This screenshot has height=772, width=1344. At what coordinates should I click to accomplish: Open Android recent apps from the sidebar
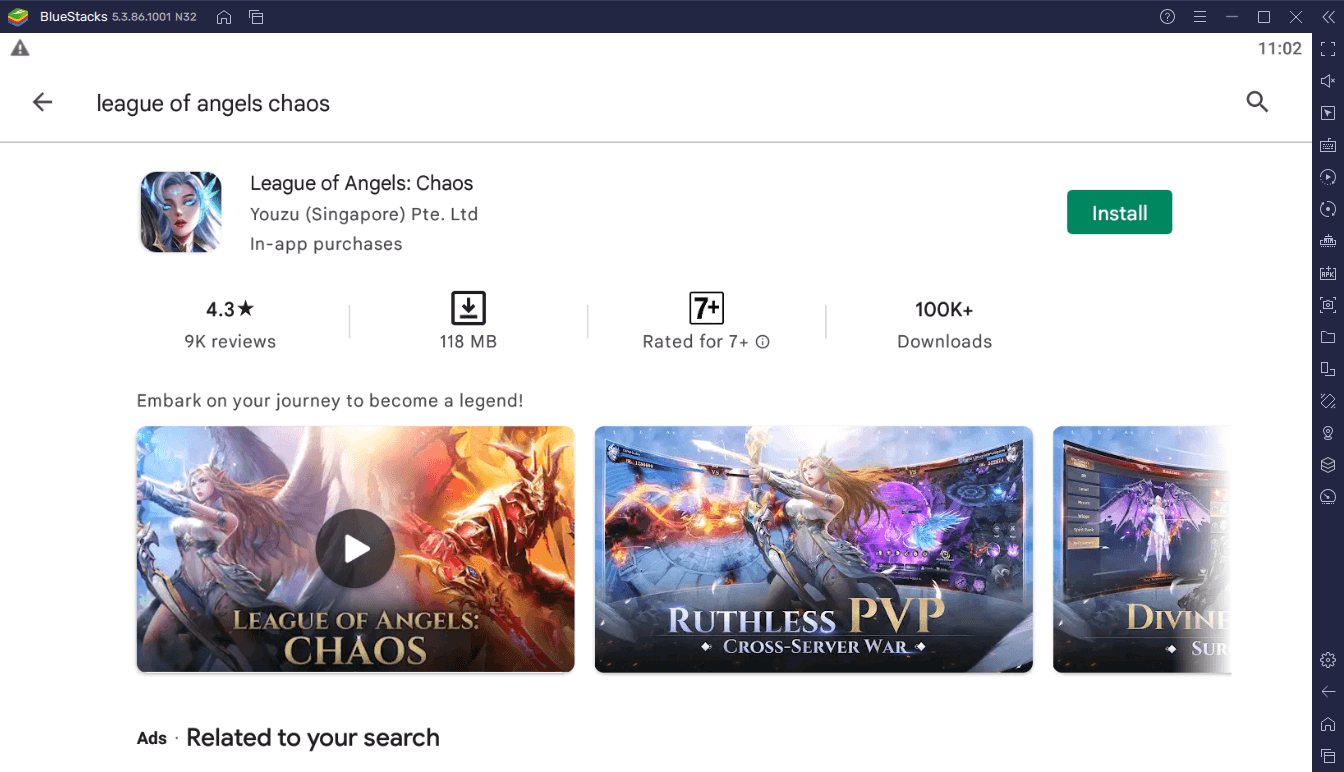click(x=1328, y=756)
